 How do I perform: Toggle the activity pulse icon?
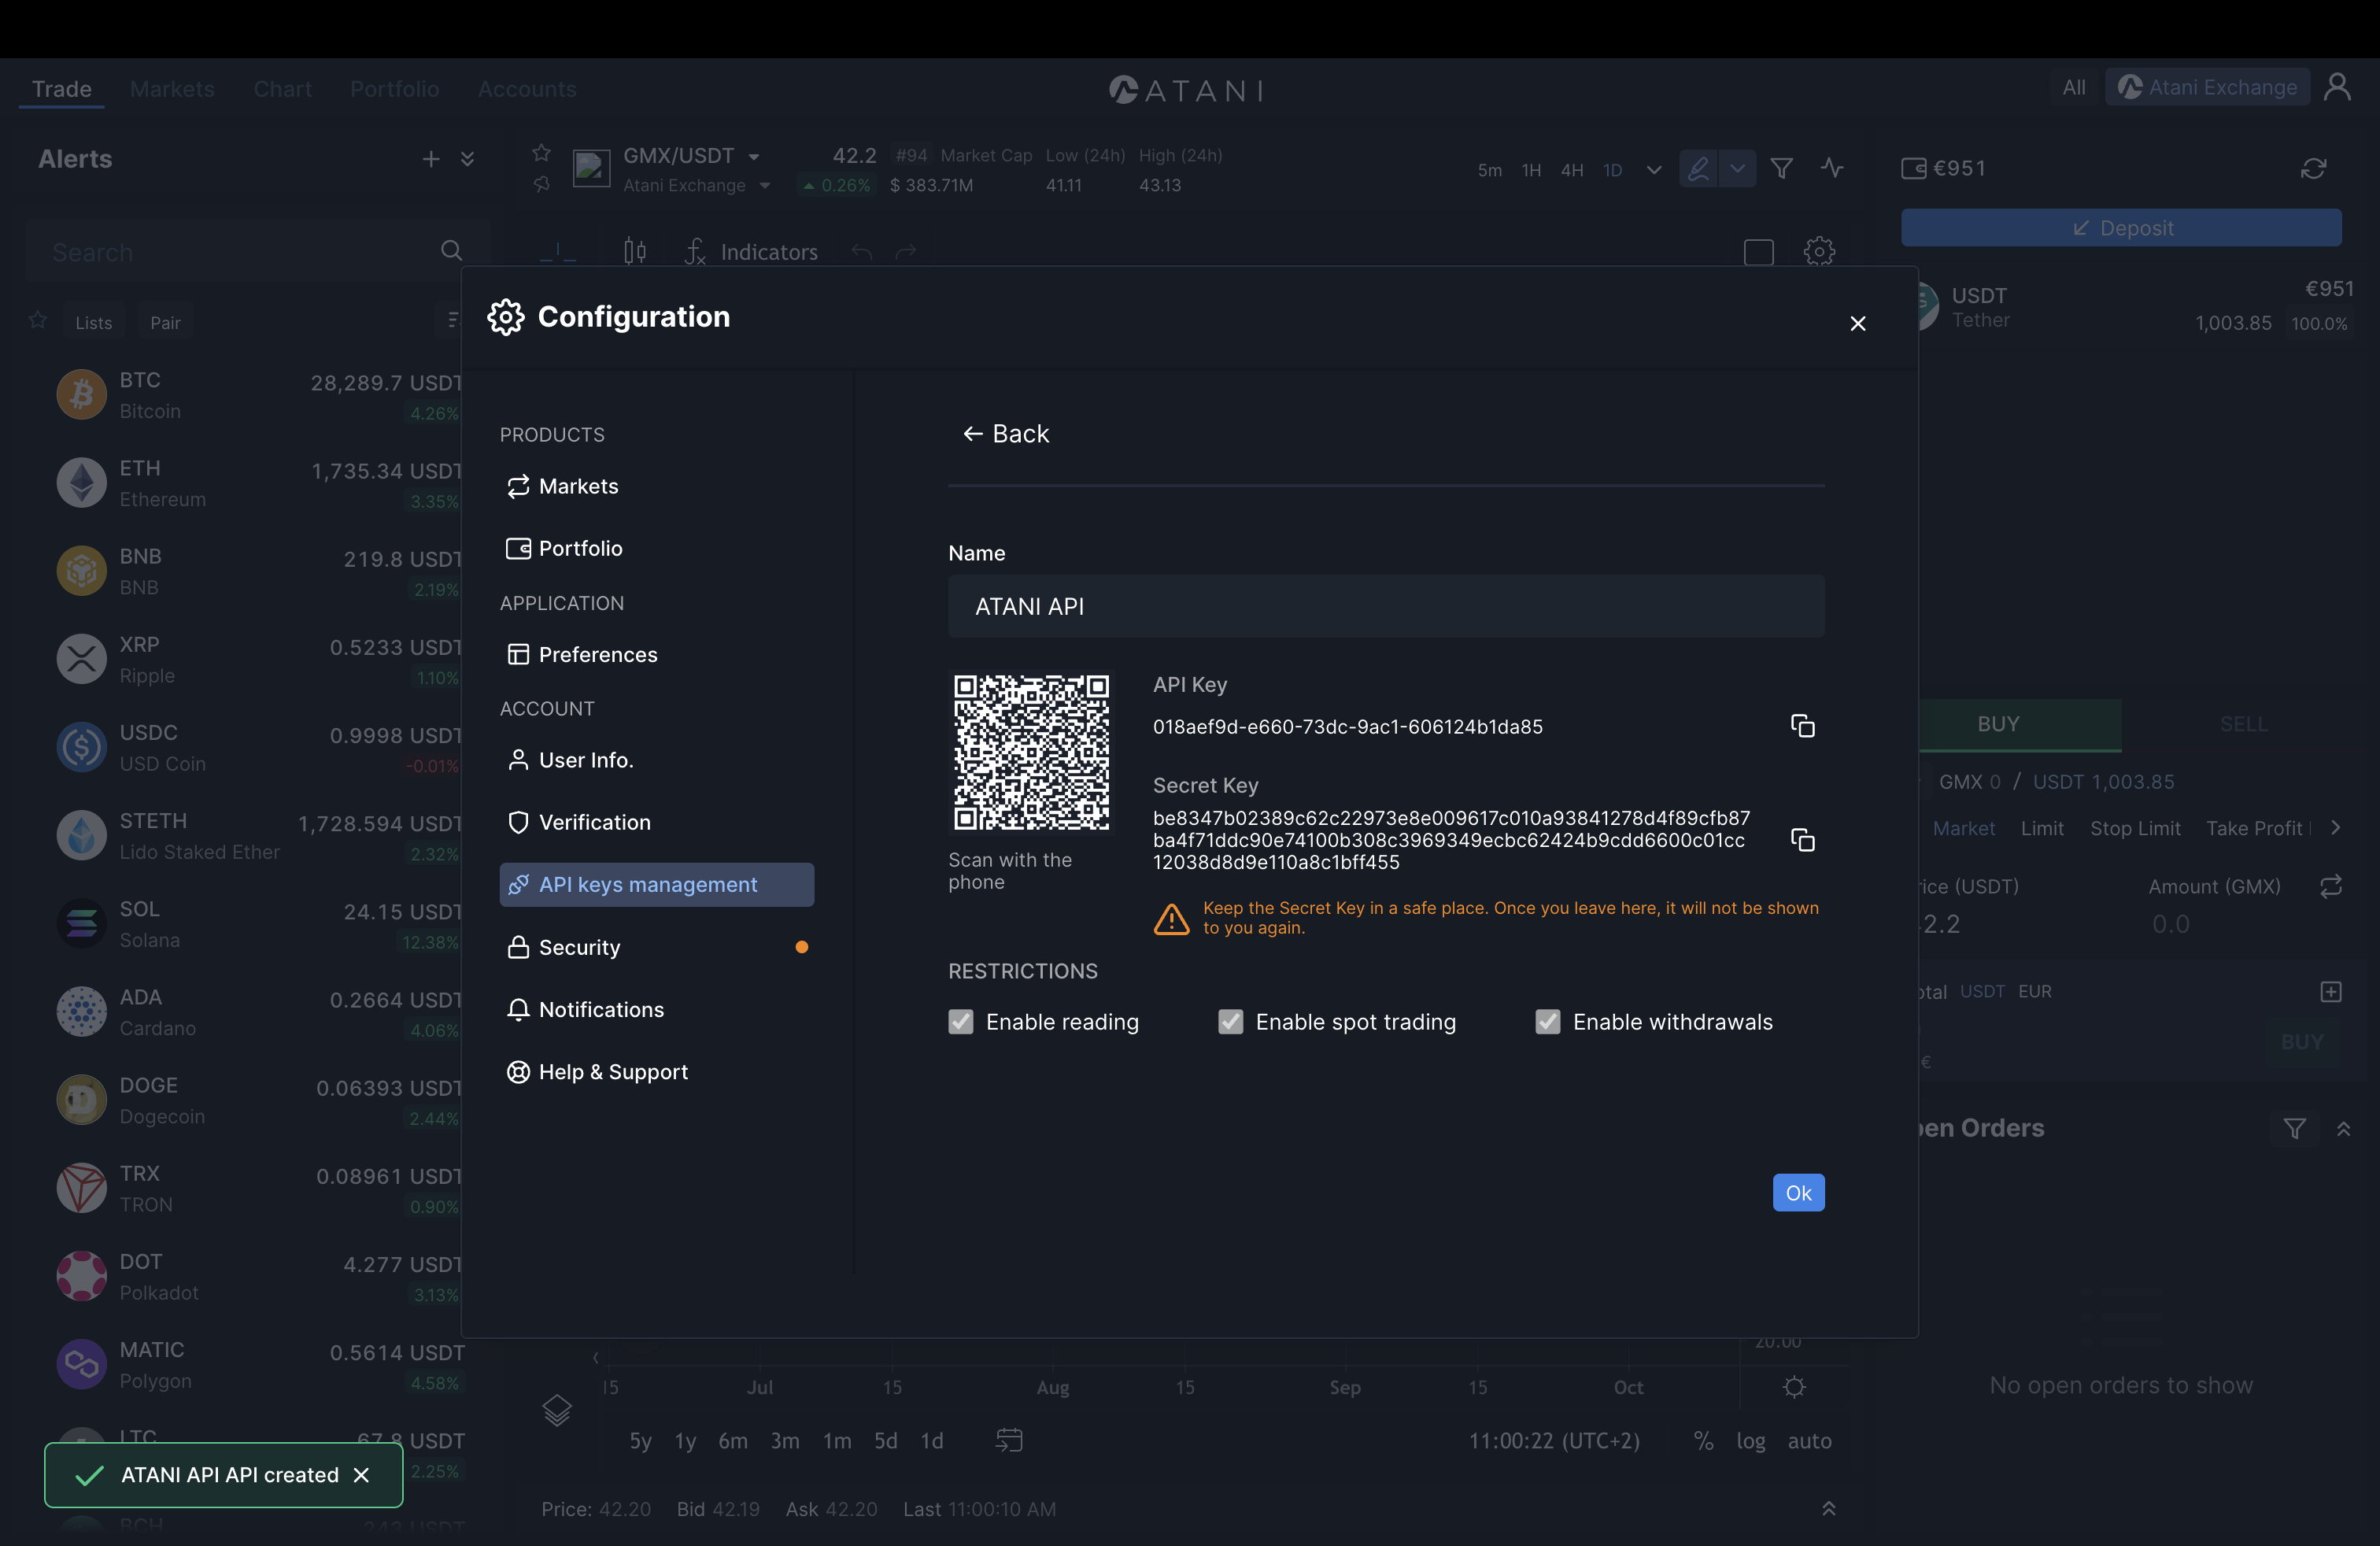[1831, 167]
